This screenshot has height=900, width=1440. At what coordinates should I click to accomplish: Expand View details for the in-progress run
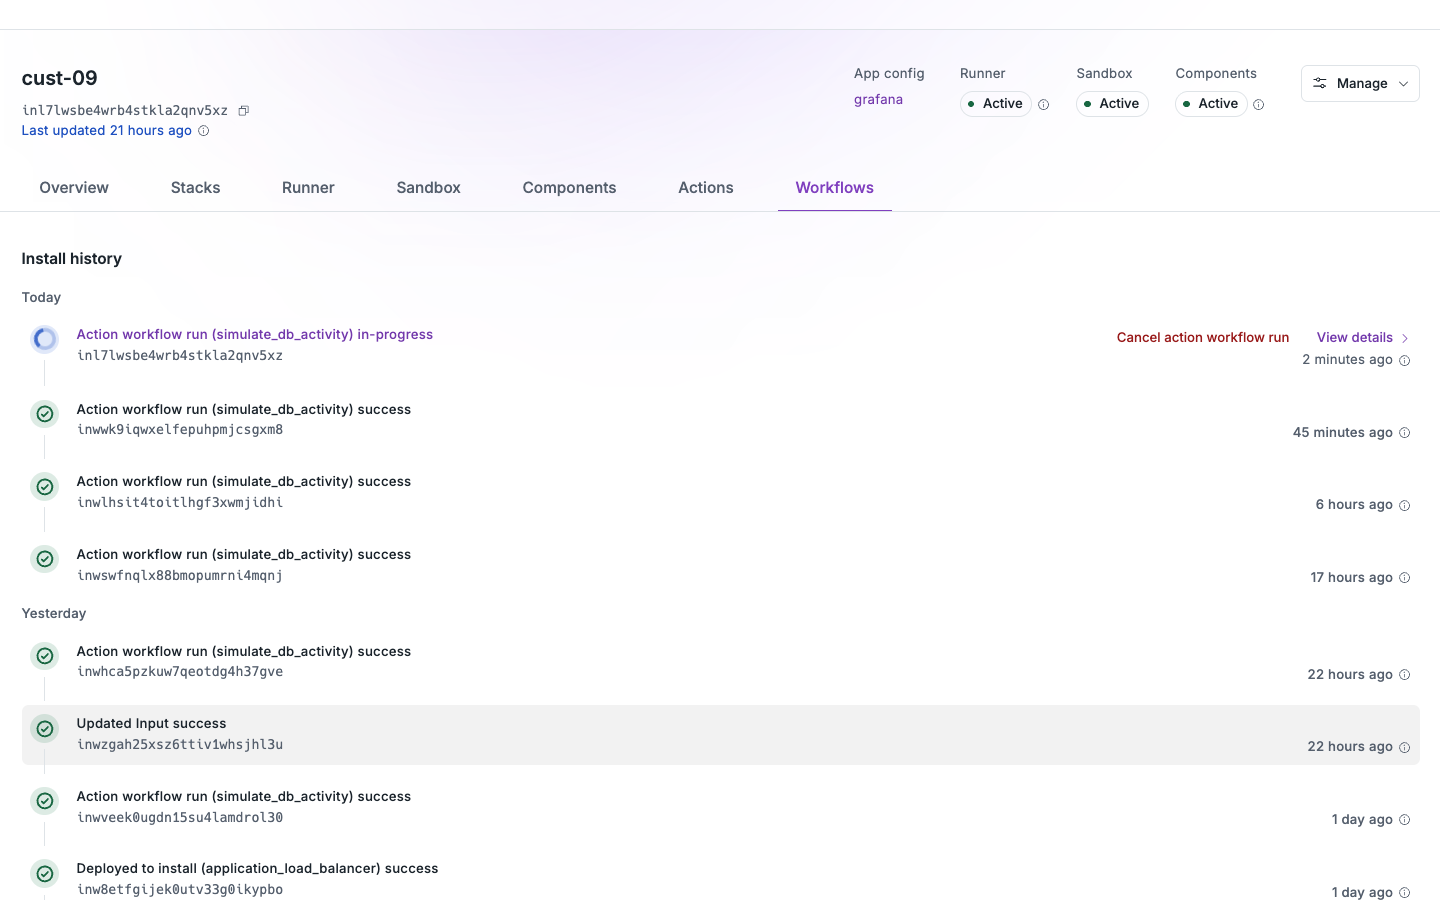coord(1362,337)
